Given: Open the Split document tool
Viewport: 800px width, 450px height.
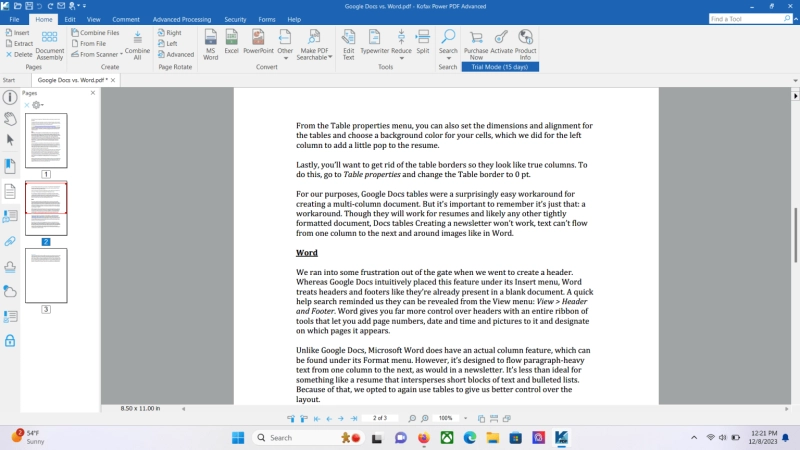Looking at the screenshot, I should pyautogui.click(x=422, y=42).
